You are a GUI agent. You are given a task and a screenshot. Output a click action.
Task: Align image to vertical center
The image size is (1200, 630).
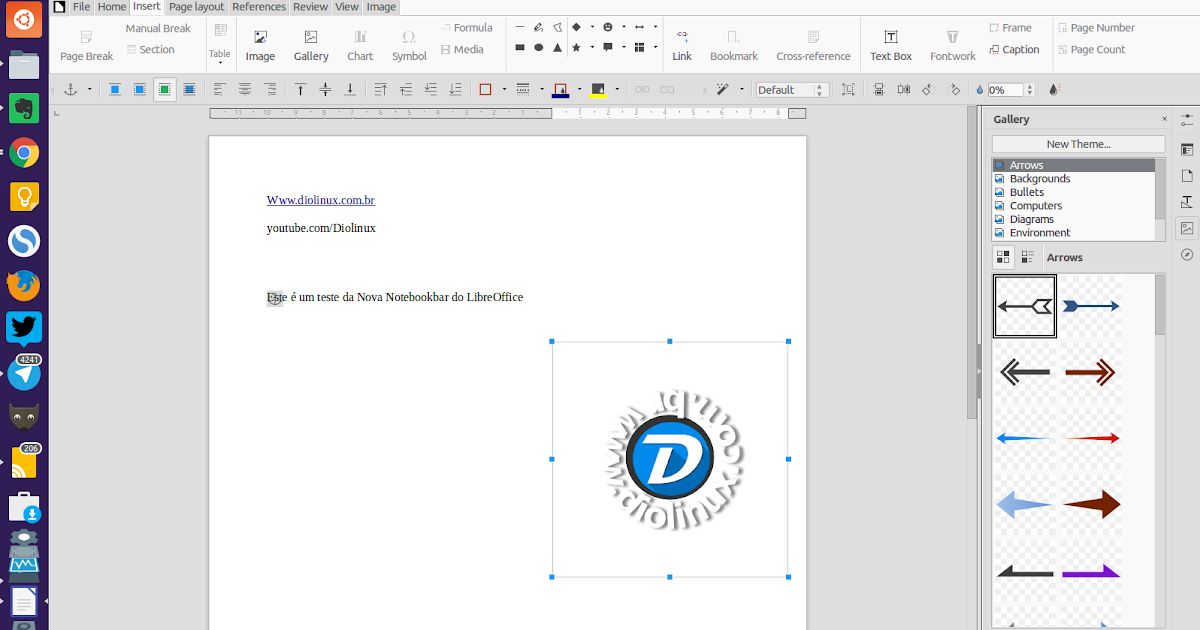tap(325, 89)
